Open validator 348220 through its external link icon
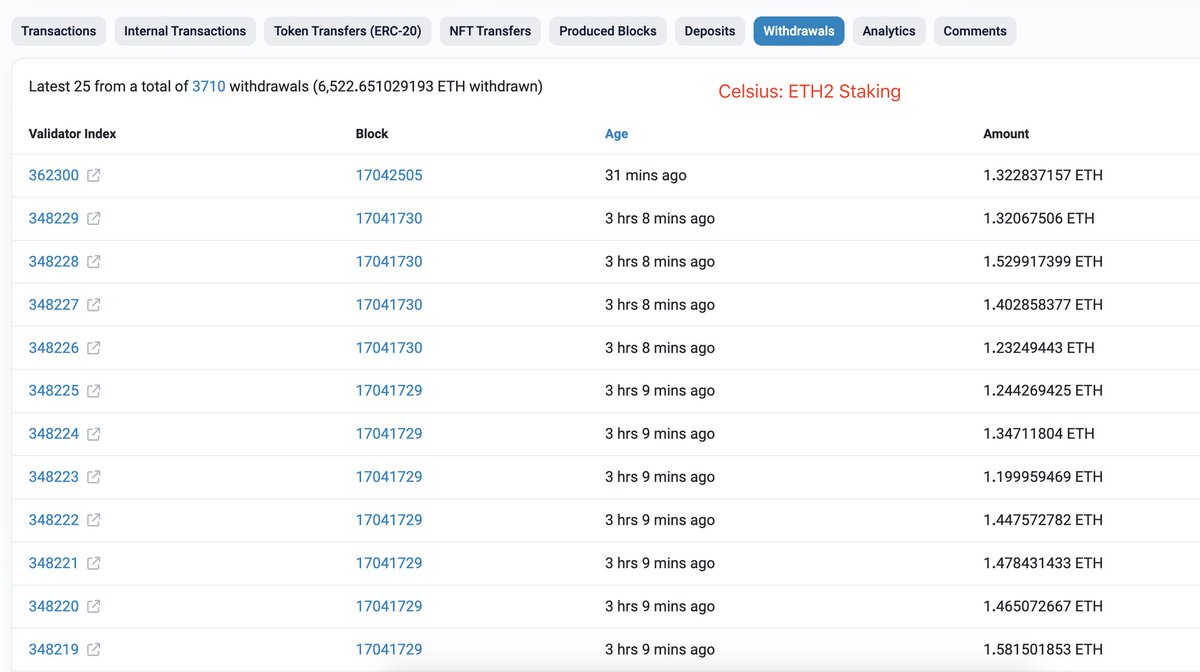The image size is (1200, 672). [x=95, y=606]
